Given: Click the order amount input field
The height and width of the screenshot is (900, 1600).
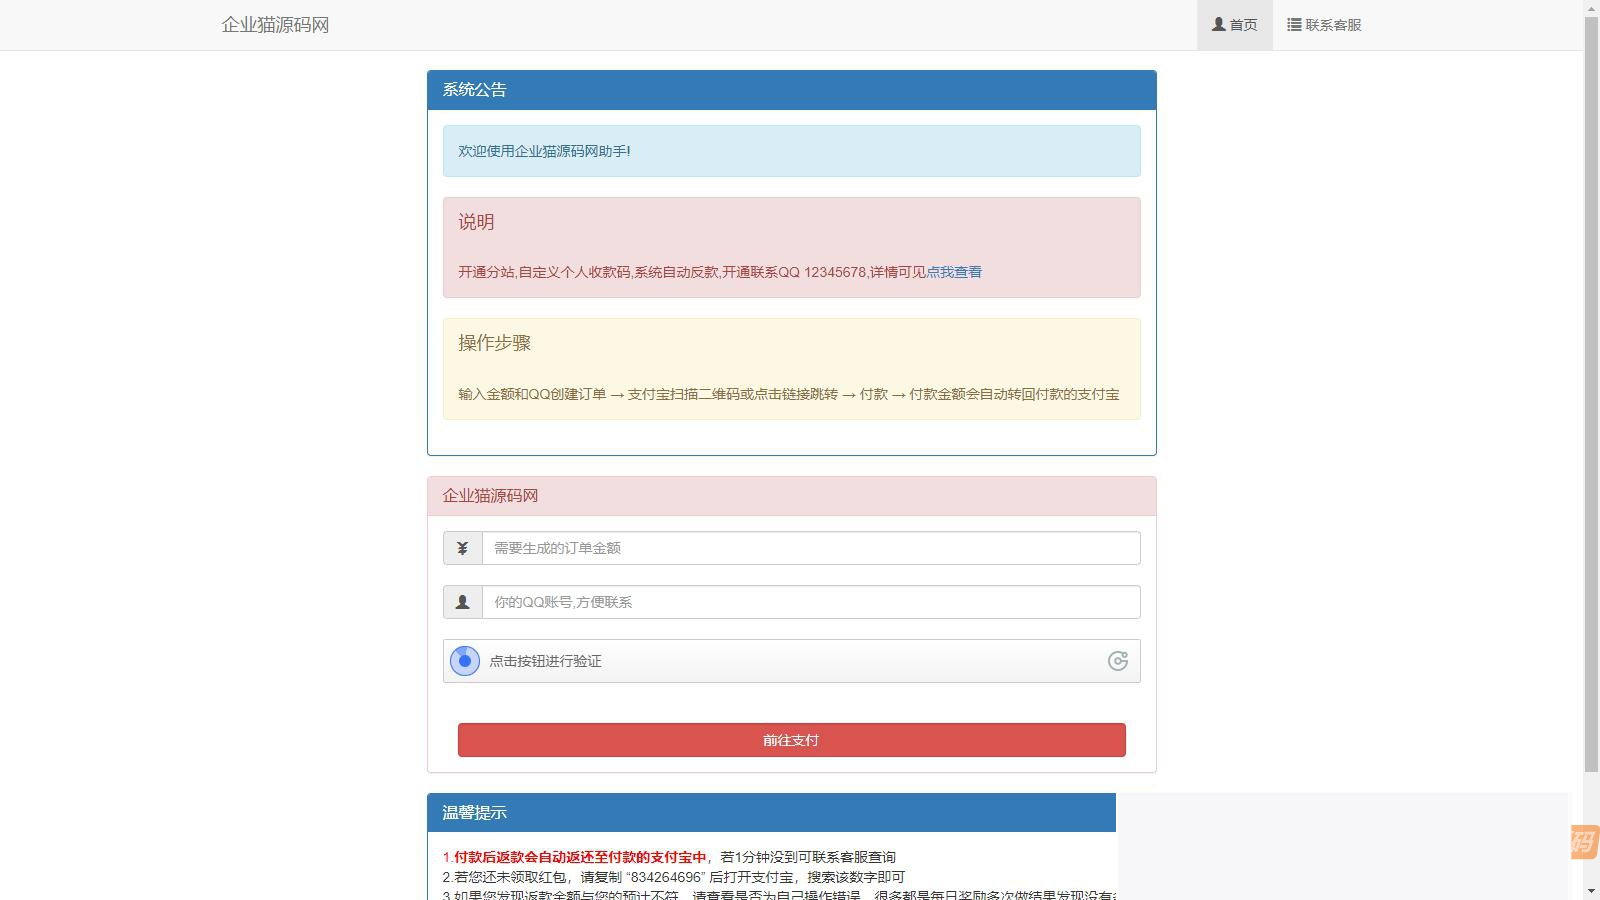Looking at the screenshot, I should tap(810, 548).
